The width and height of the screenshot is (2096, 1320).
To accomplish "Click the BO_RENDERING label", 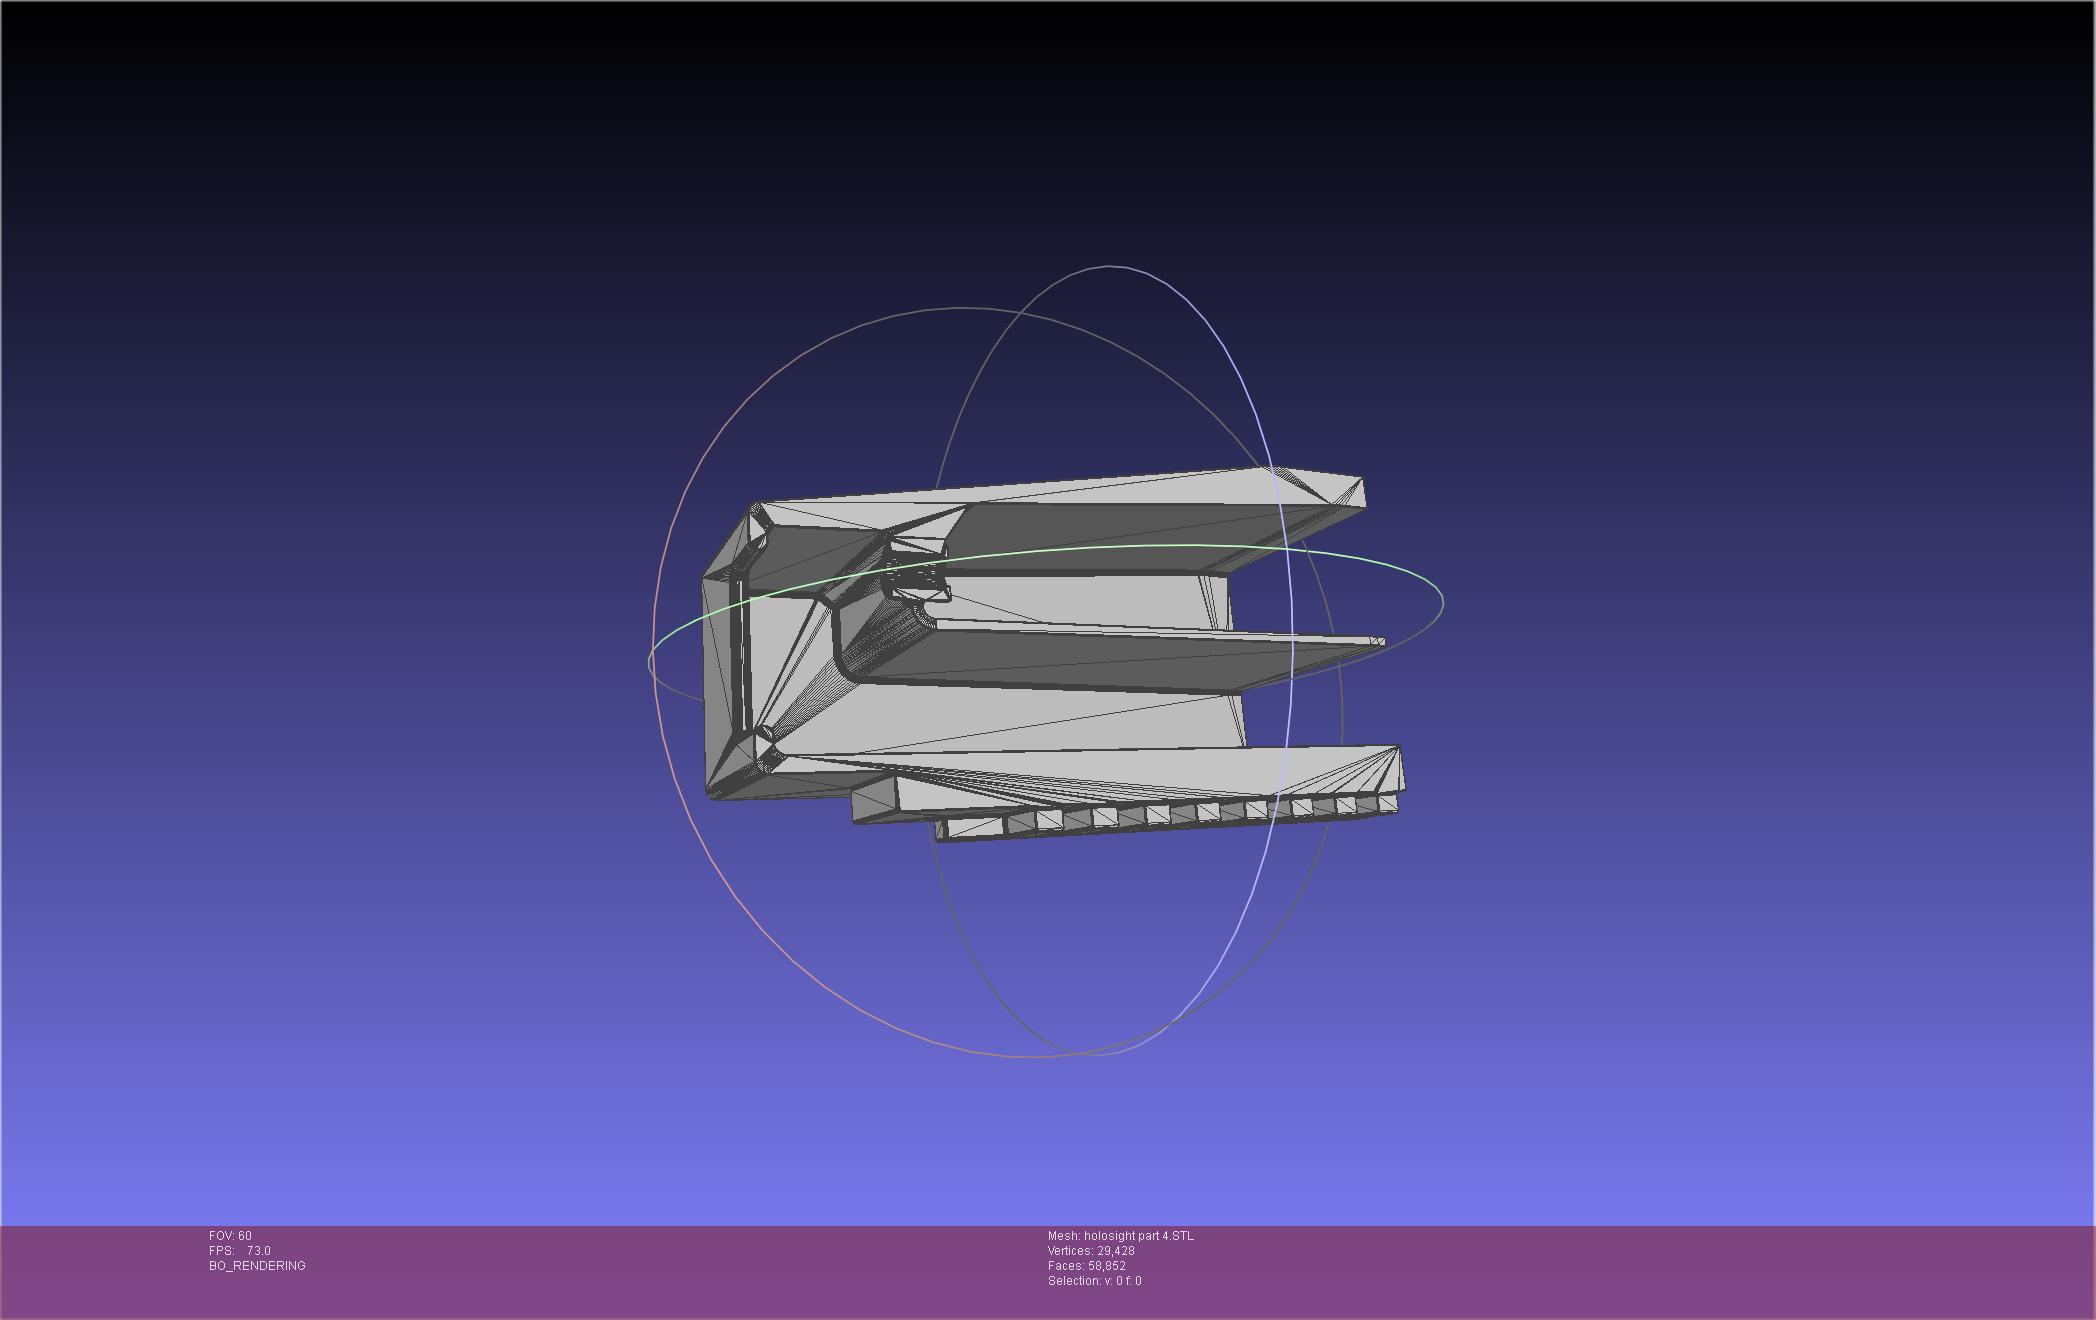I will tap(257, 1266).
